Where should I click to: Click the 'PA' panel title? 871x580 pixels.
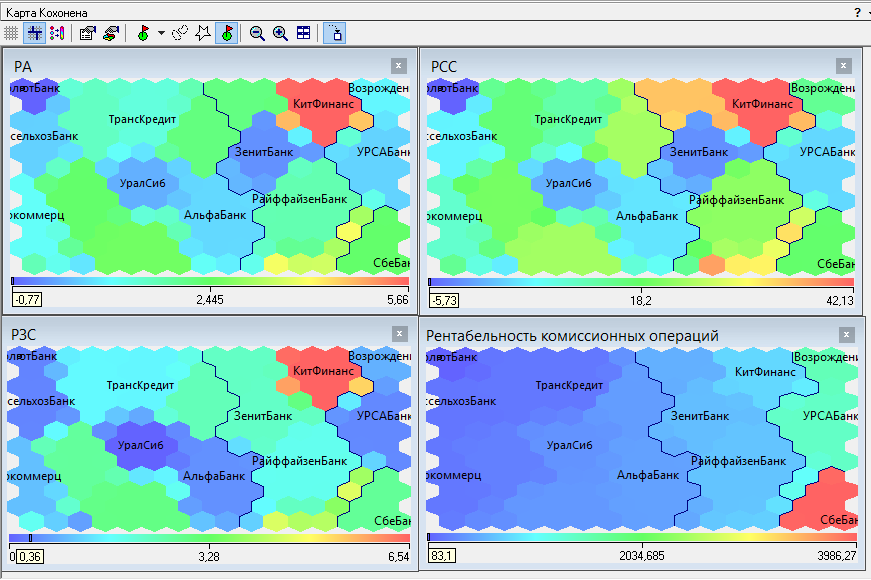[23, 67]
